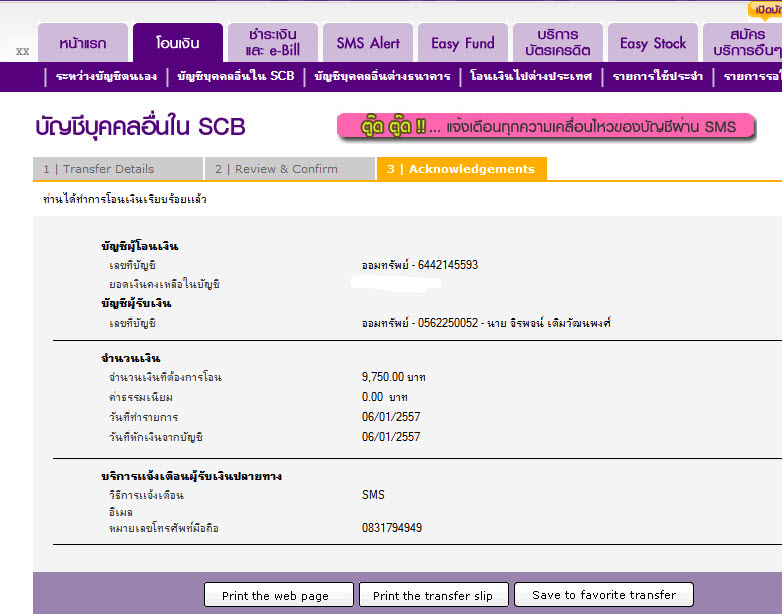Image resolution: width=782 pixels, height=614 pixels.
Task: Open the Easy Fund tab
Action: [x=463, y=43]
